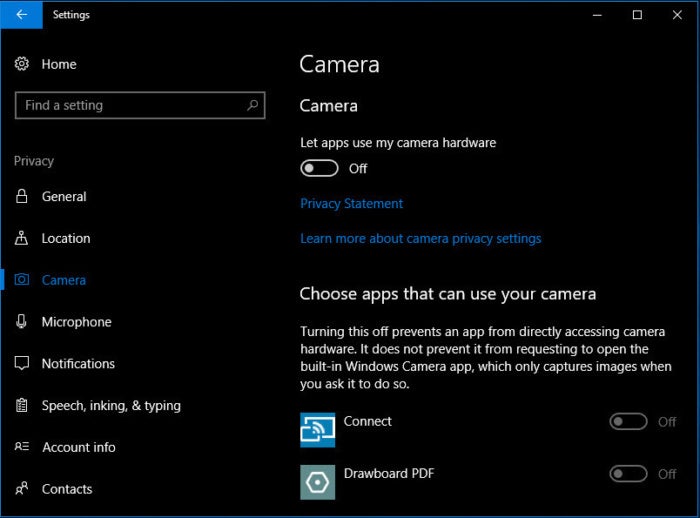
Task: Enable camera access for Connect
Action: click(x=628, y=422)
